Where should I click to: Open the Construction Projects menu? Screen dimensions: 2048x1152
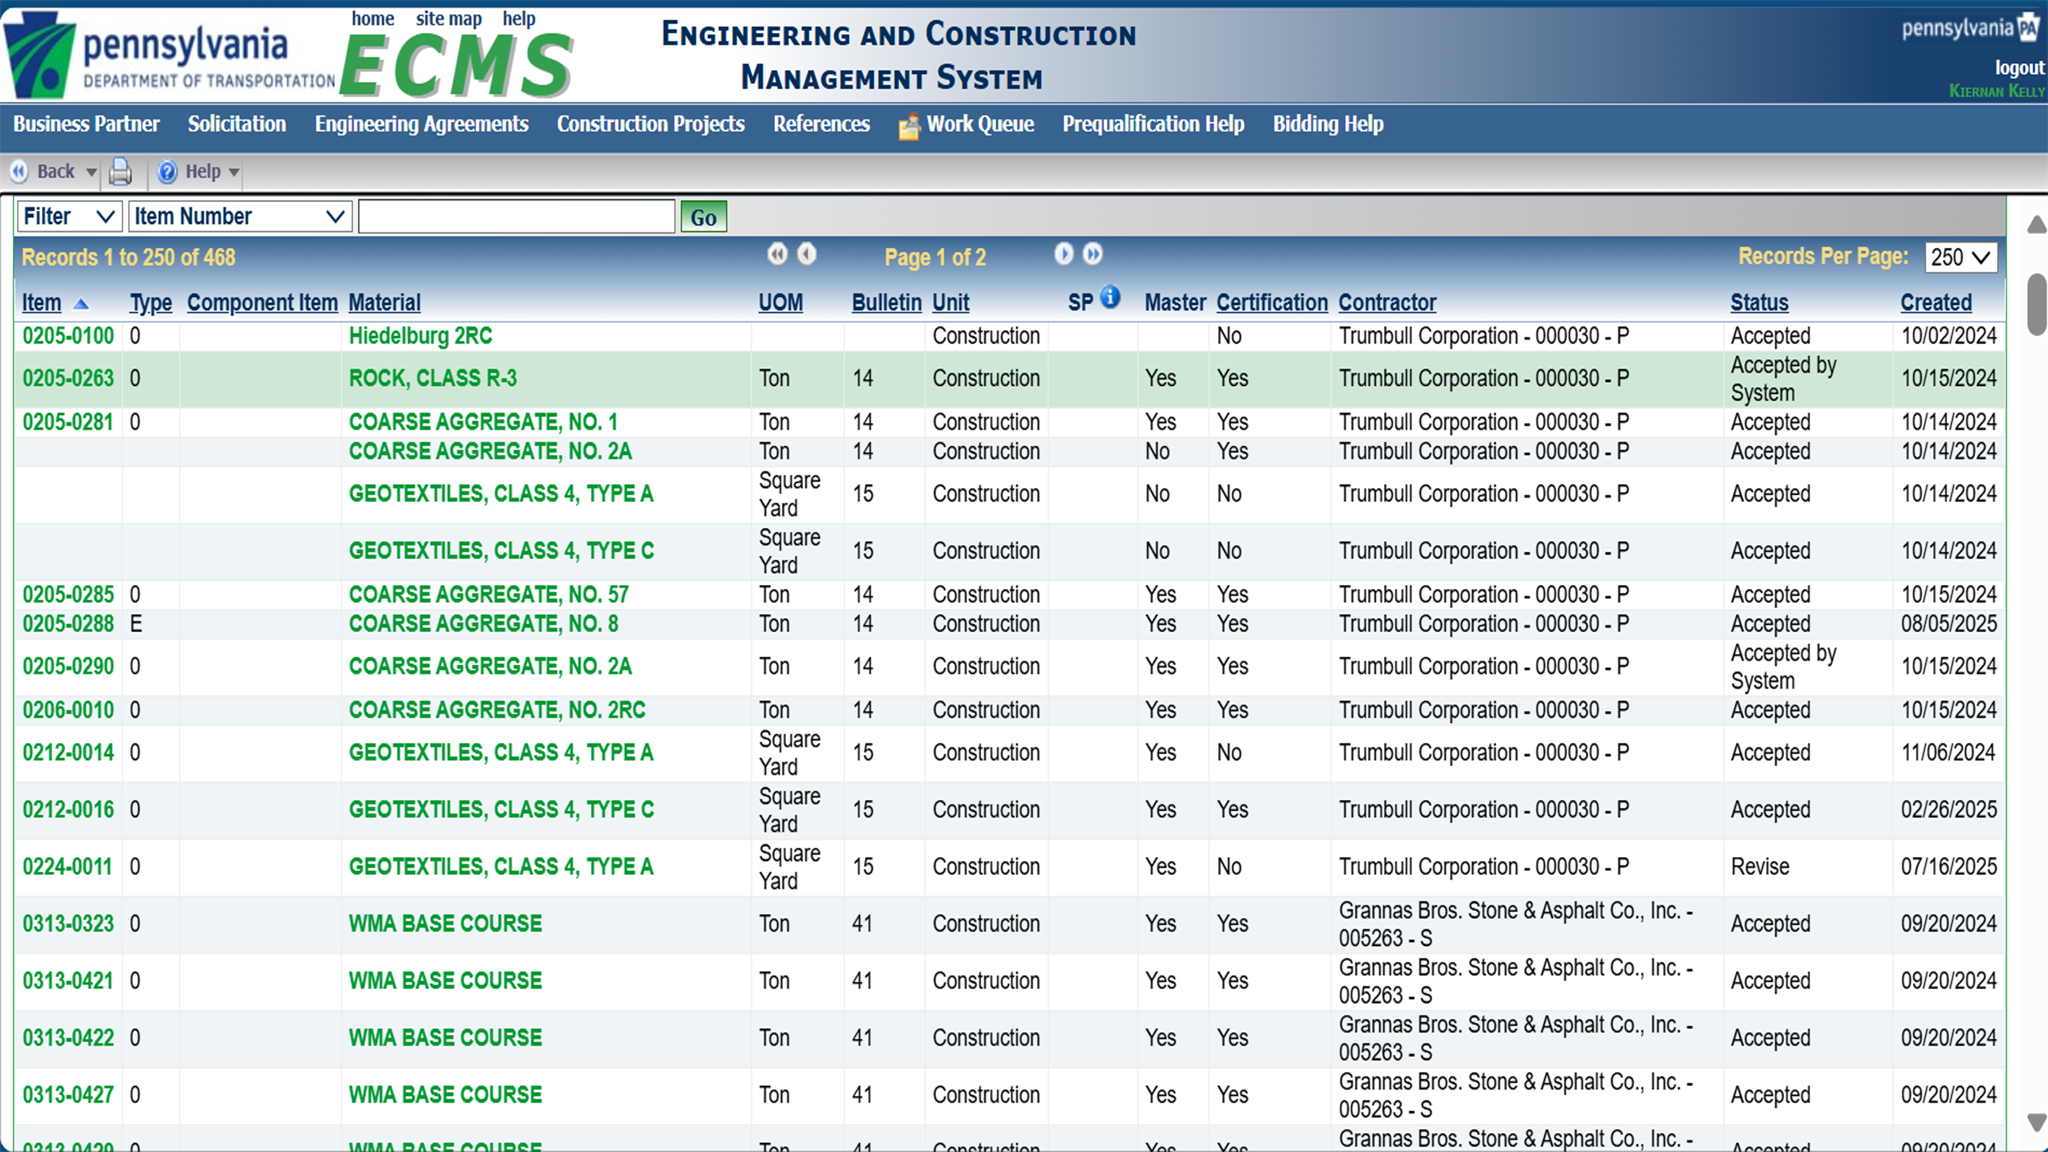click(651, 124)
